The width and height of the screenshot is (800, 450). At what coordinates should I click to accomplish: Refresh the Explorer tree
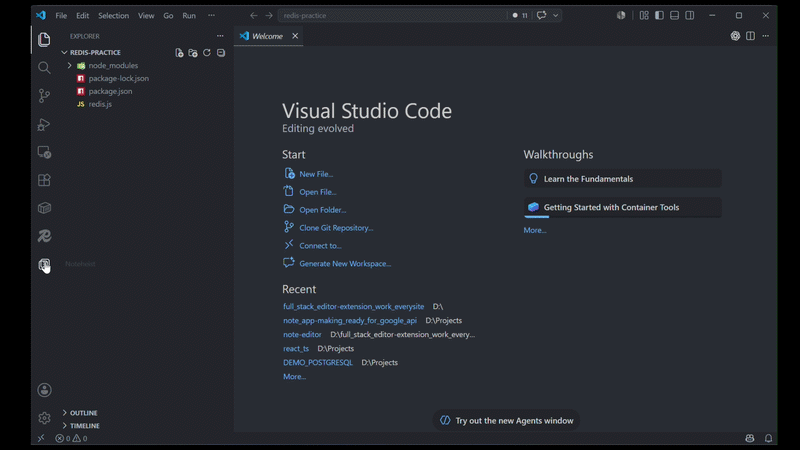pyautogui.click(x=207, y=53)
